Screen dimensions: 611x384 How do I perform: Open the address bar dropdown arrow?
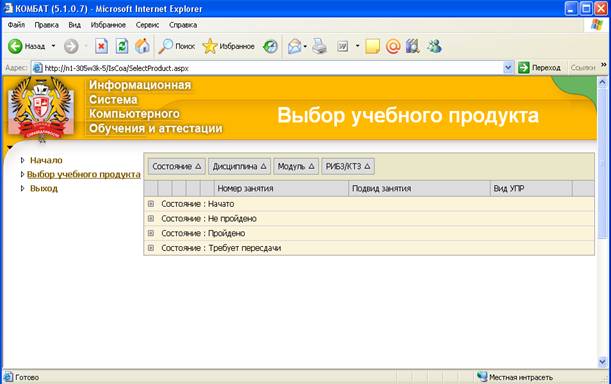pos(508,68)
